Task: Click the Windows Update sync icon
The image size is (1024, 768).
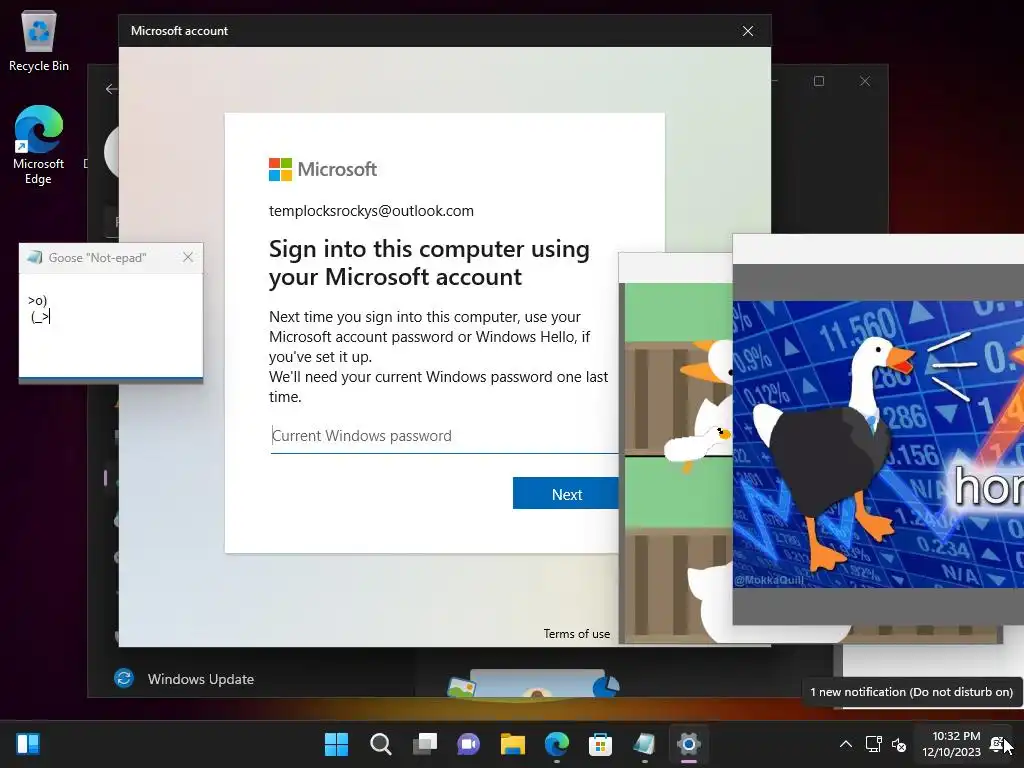Action: 124,679
